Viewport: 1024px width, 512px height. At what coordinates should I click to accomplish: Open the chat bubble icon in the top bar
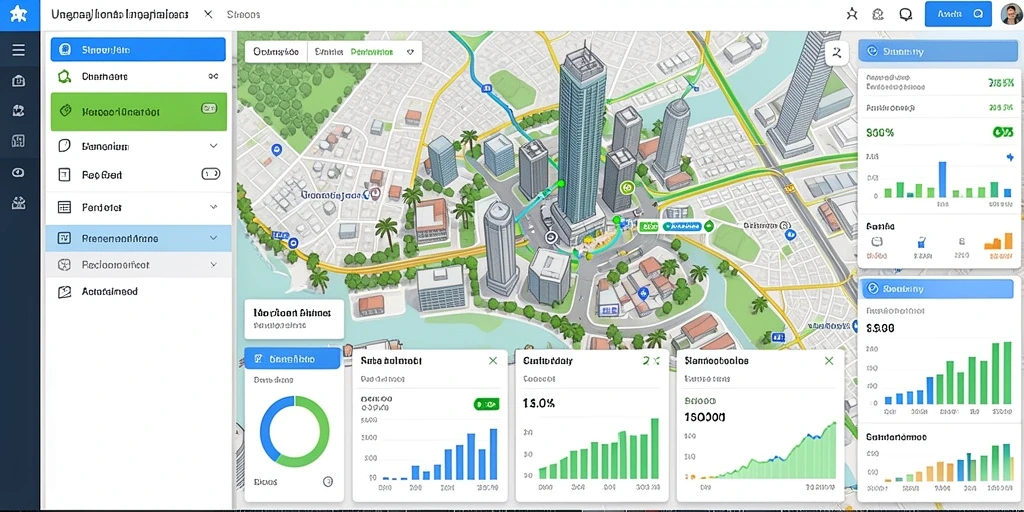906,14
